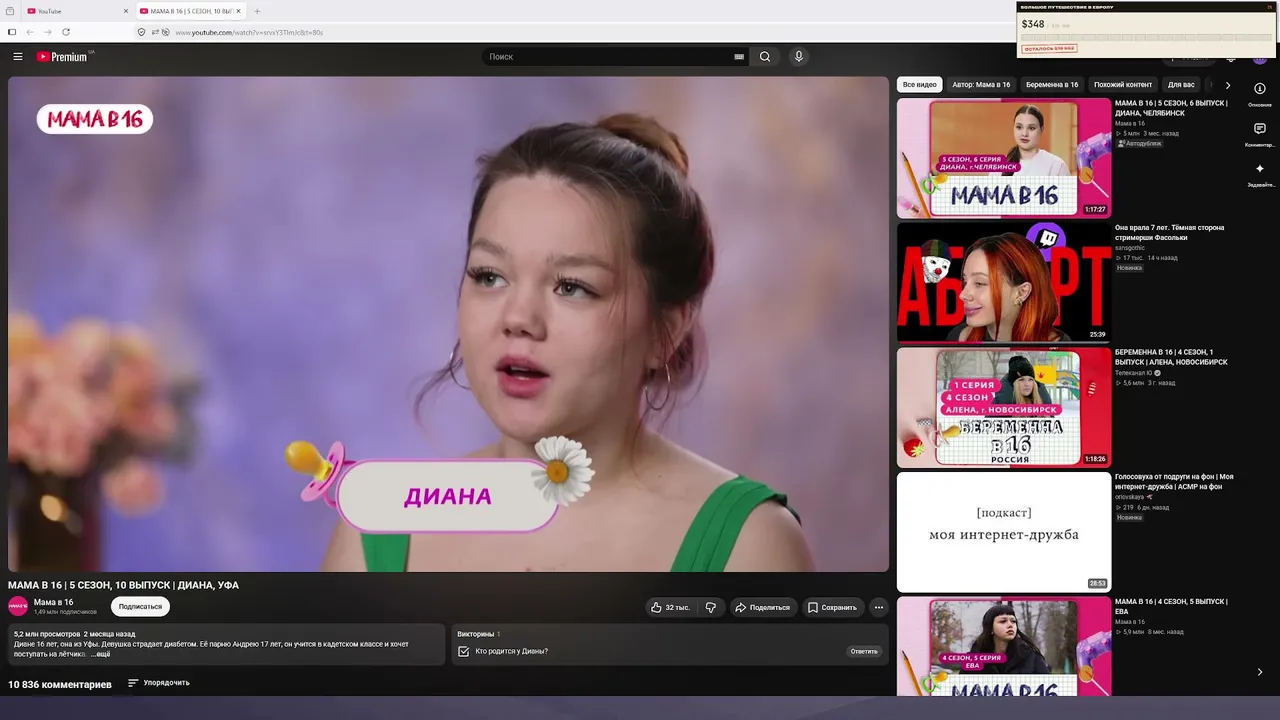1280x720 pixels.
Task: Filter by Автор: Мама в 16 chip
Action: (981, 85)
